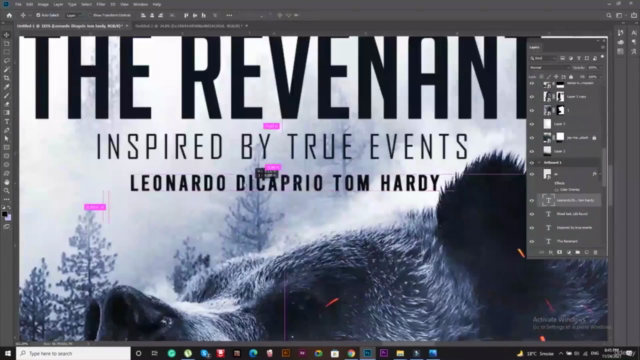Click the foreground color swatch
This screenshot has width=640, height=360.
(x=4, y=214)
